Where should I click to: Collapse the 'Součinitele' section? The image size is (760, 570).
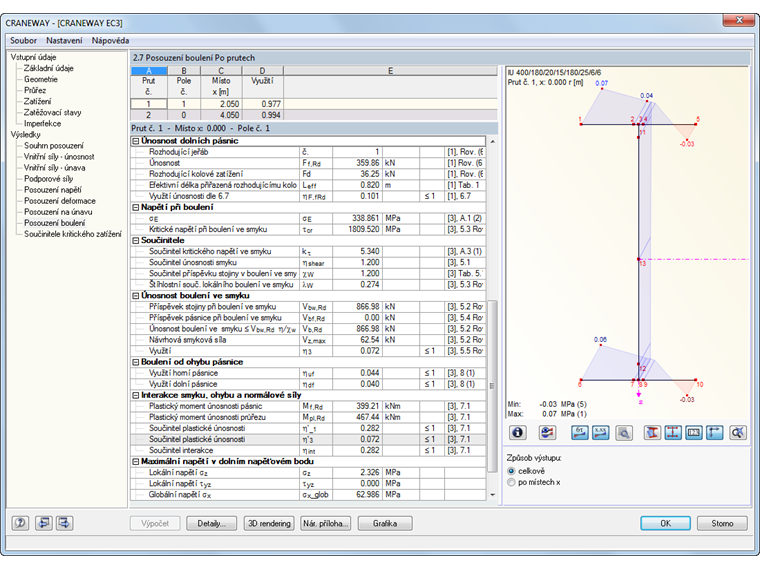pos(136,240)
